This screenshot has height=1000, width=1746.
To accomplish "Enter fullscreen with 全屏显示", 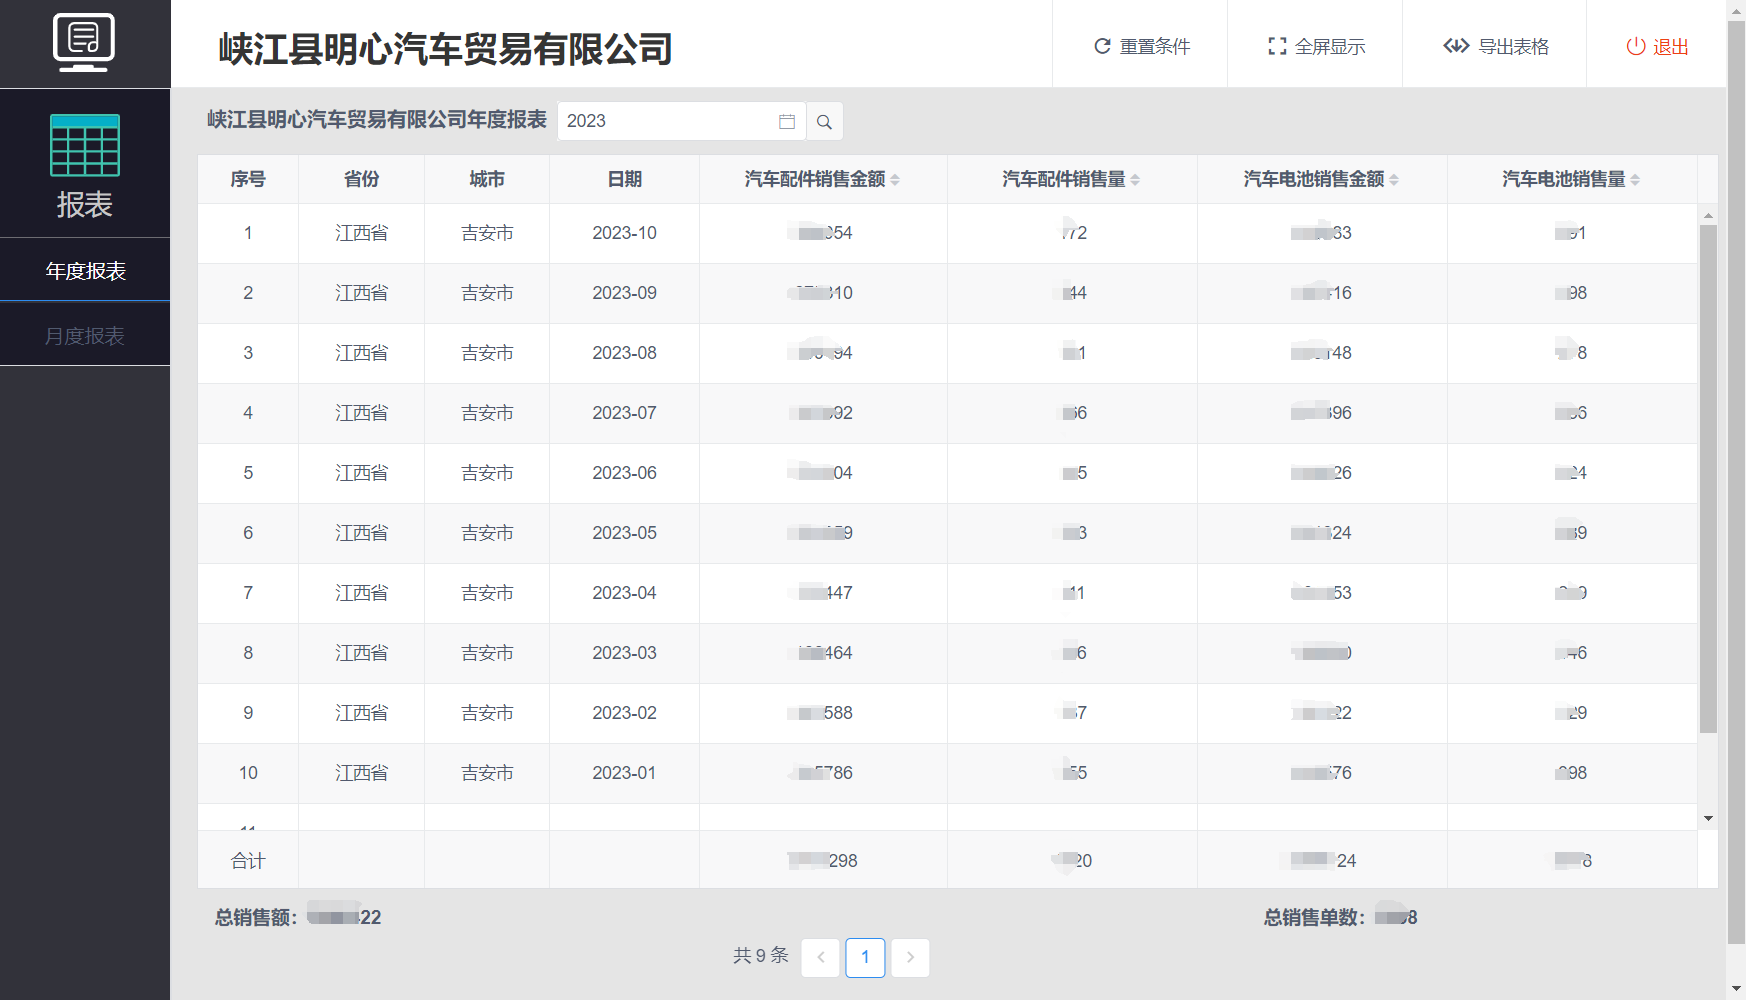I will coord(1316,46).
